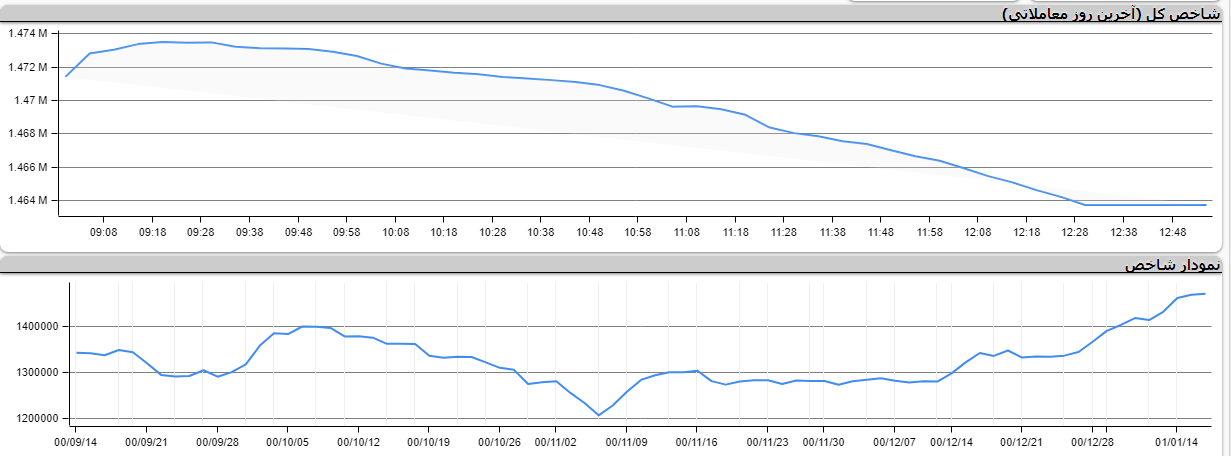Click the 00/09/14 date label

[76, 441]
